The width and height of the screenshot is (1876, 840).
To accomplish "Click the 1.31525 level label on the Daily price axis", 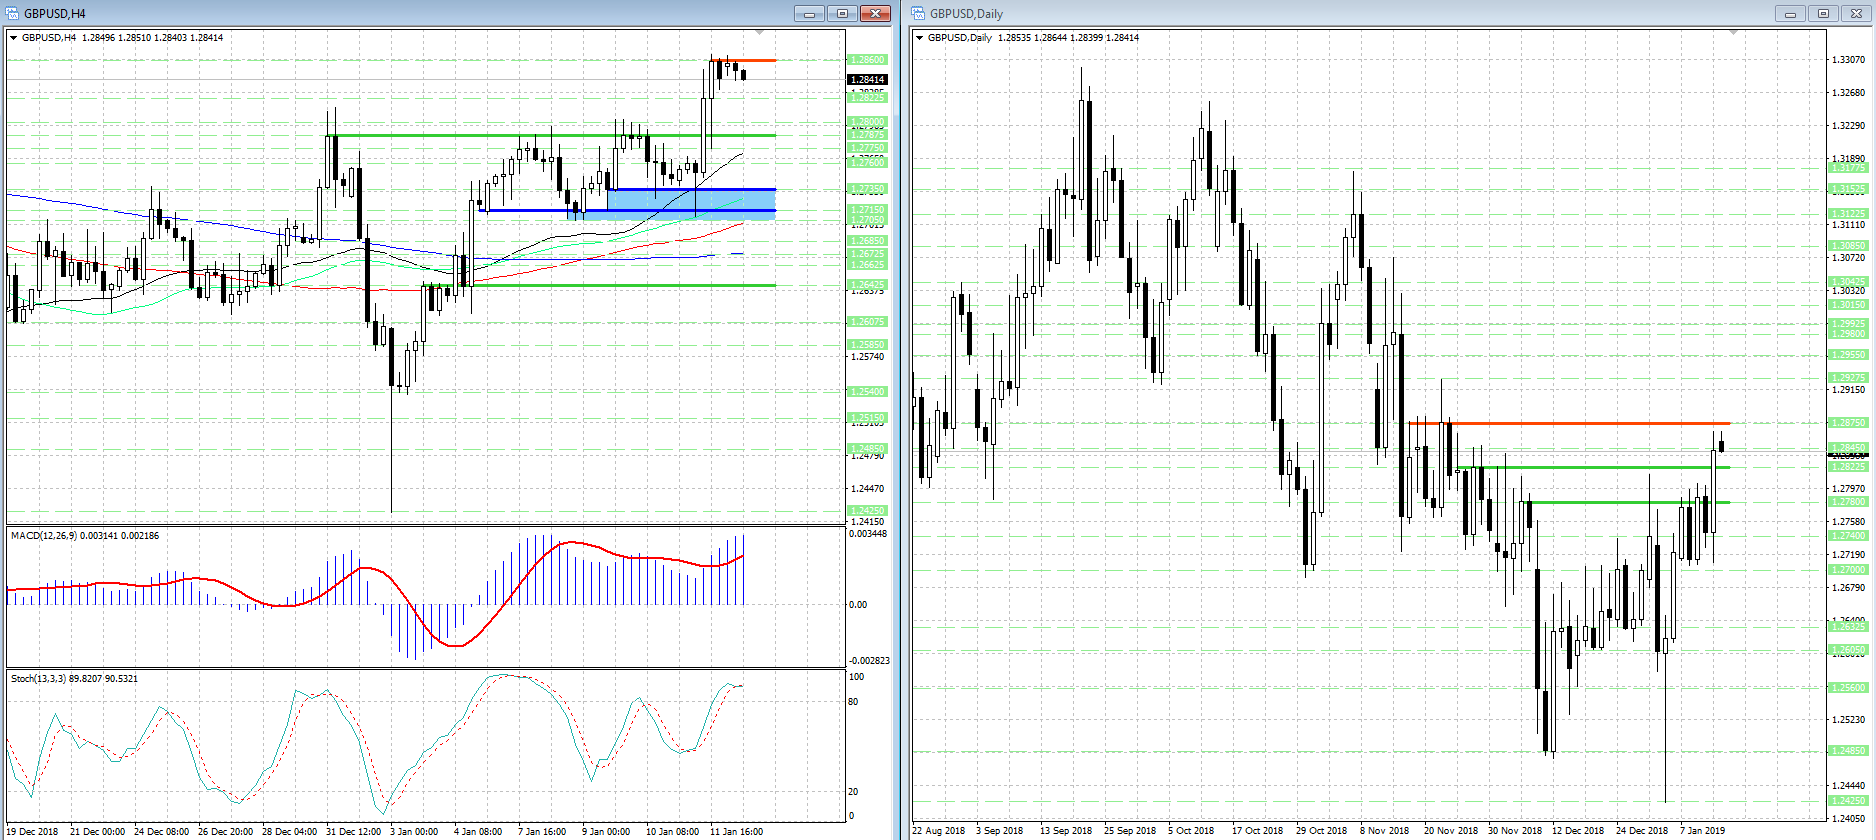I will [1848, 189].
